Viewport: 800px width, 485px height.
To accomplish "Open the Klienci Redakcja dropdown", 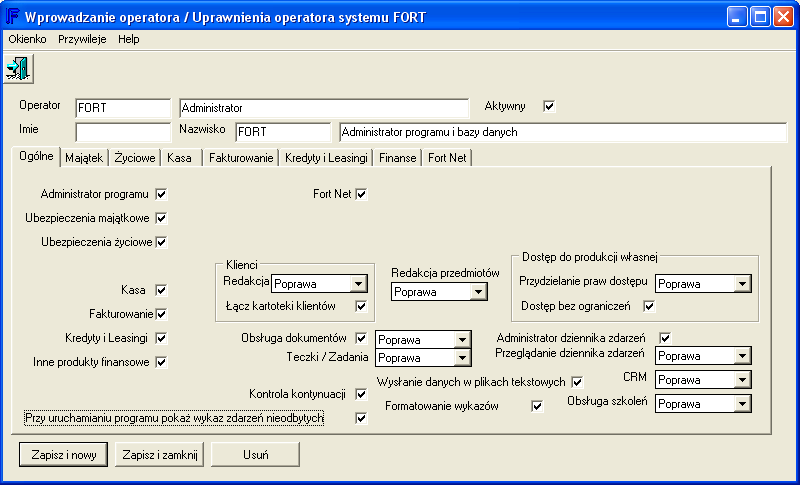I will [x=319, y=284].
